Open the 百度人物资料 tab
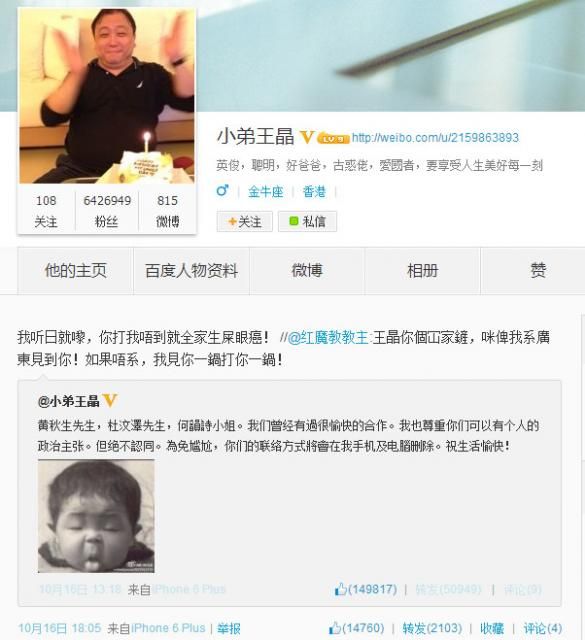The height and width of the screenshot is (640, 585). [x=191, y=271]
